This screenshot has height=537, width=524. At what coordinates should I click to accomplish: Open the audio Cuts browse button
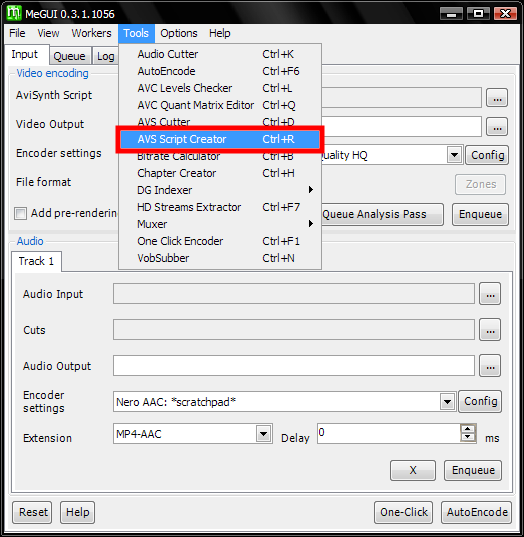coord(490,329)
